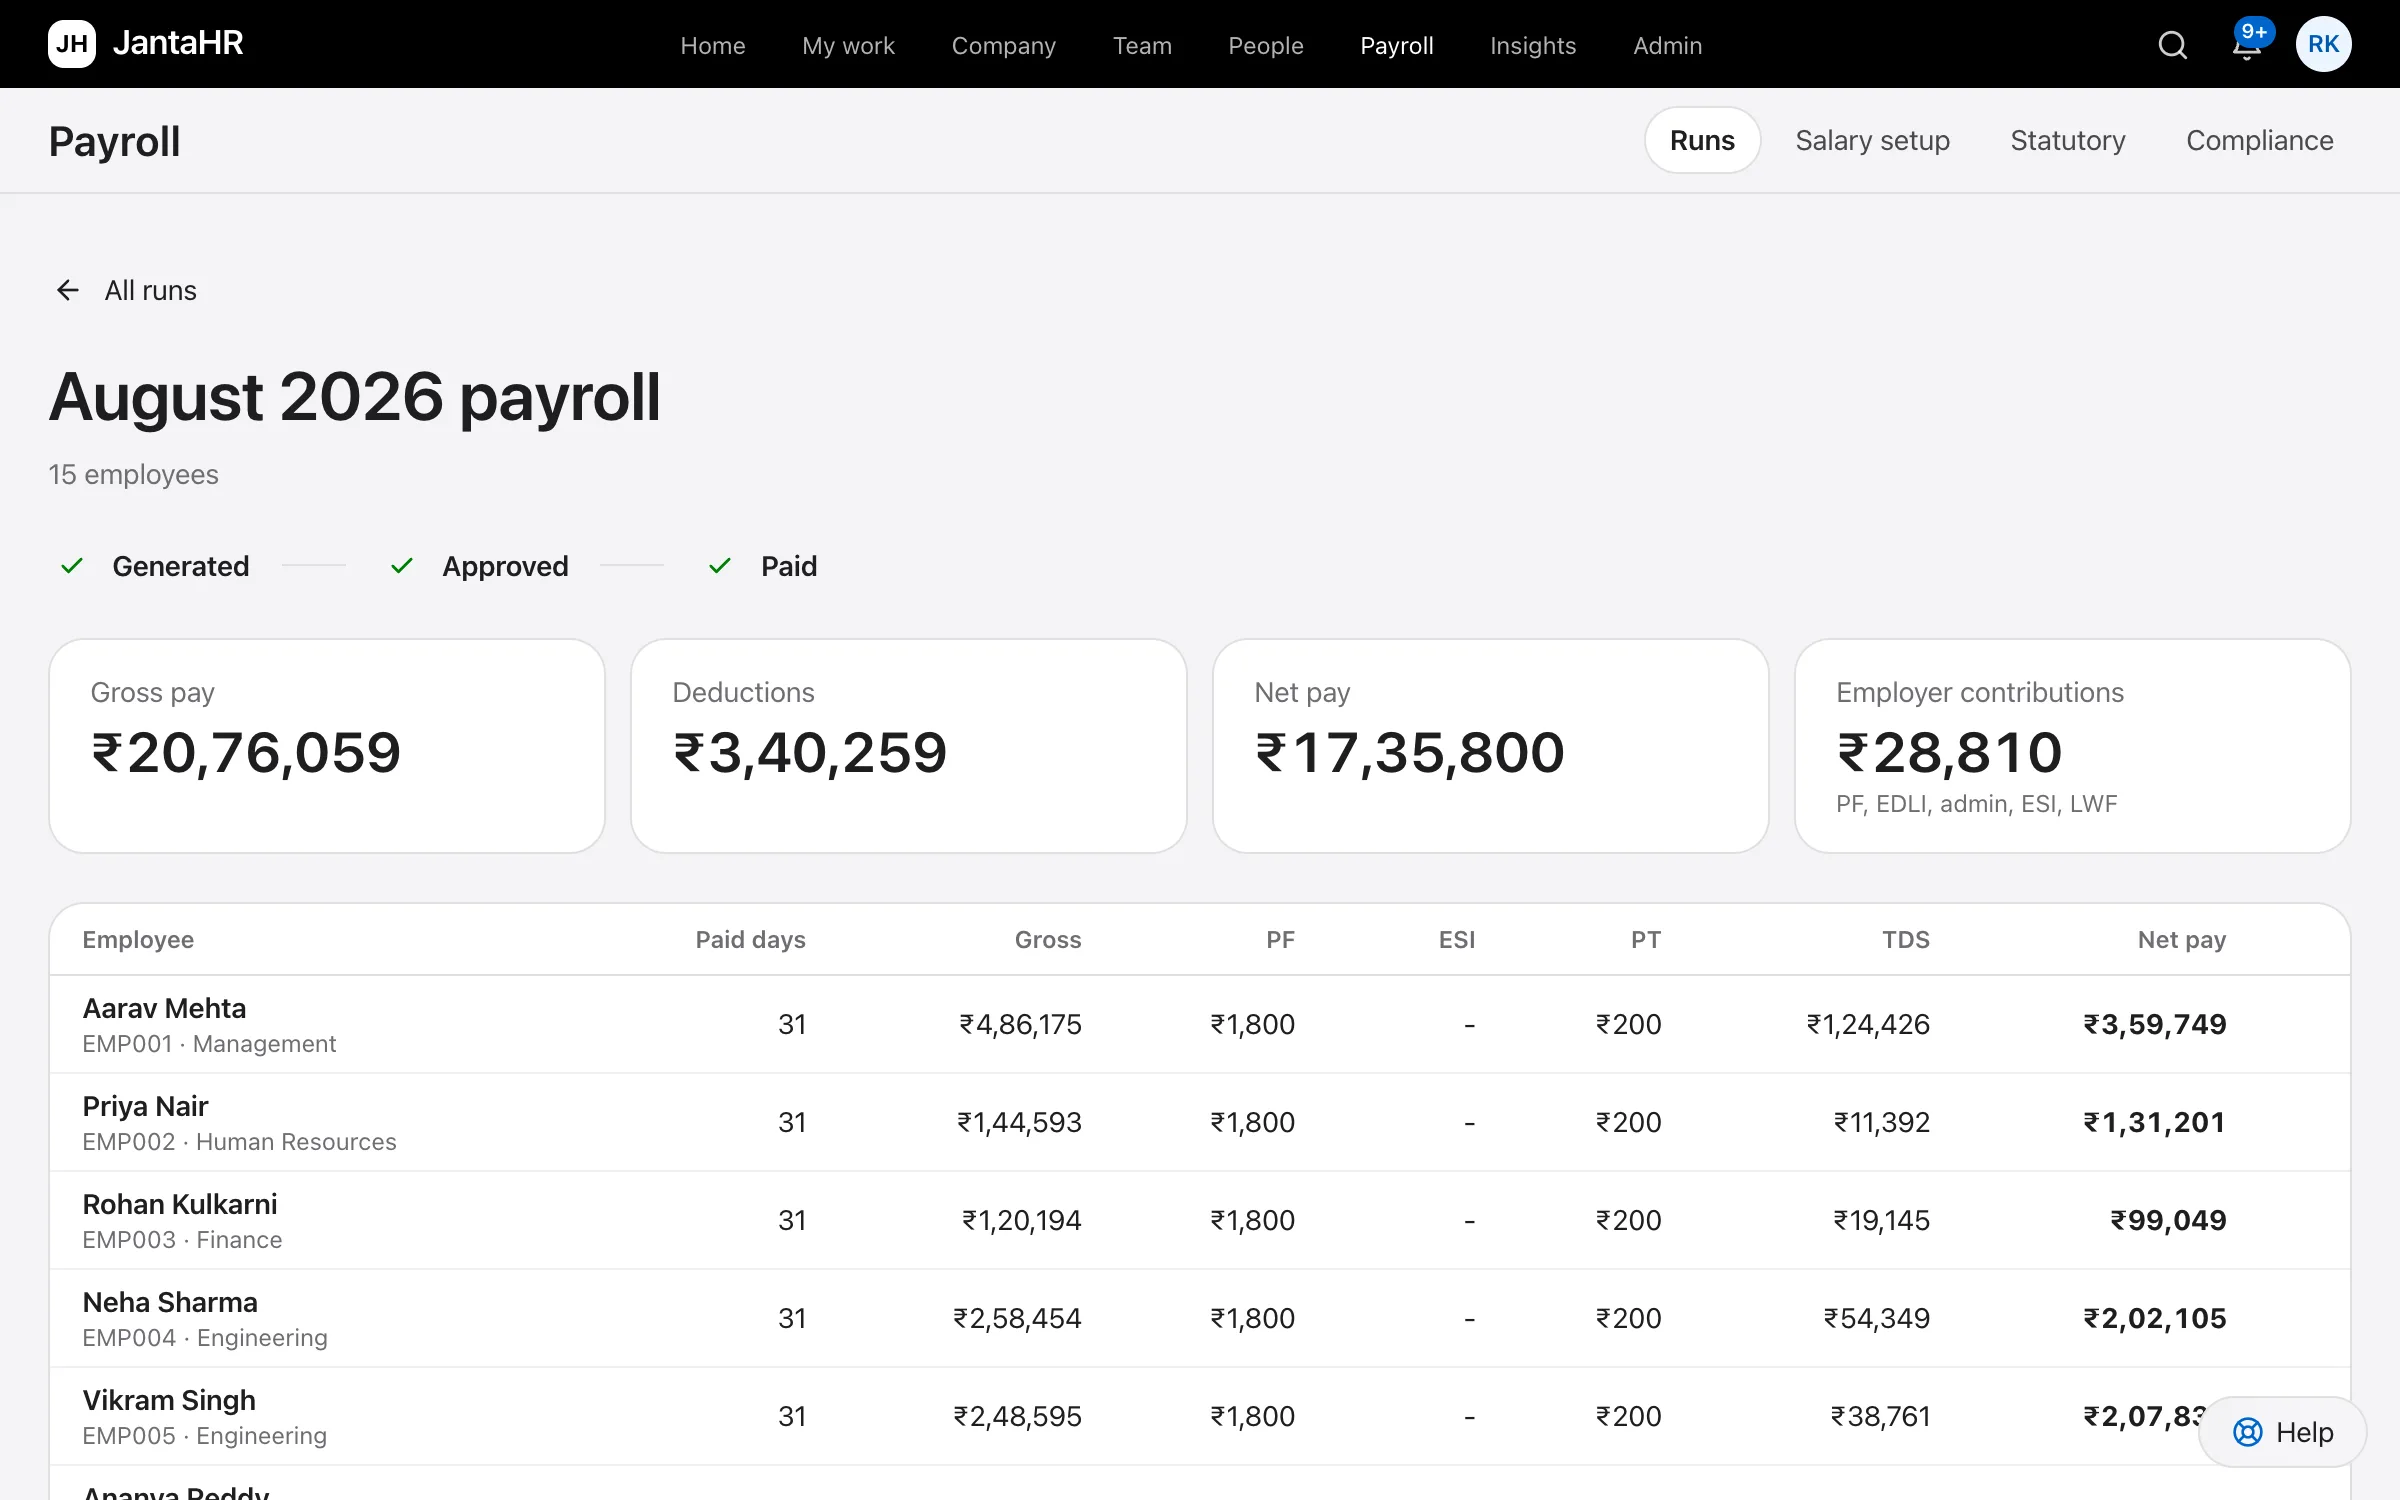The height and width of the screenshot is (1500, 2400).
Task: Click Aarav Mehta's net pay ₹3,59,749
Action: (2155, 1024)
